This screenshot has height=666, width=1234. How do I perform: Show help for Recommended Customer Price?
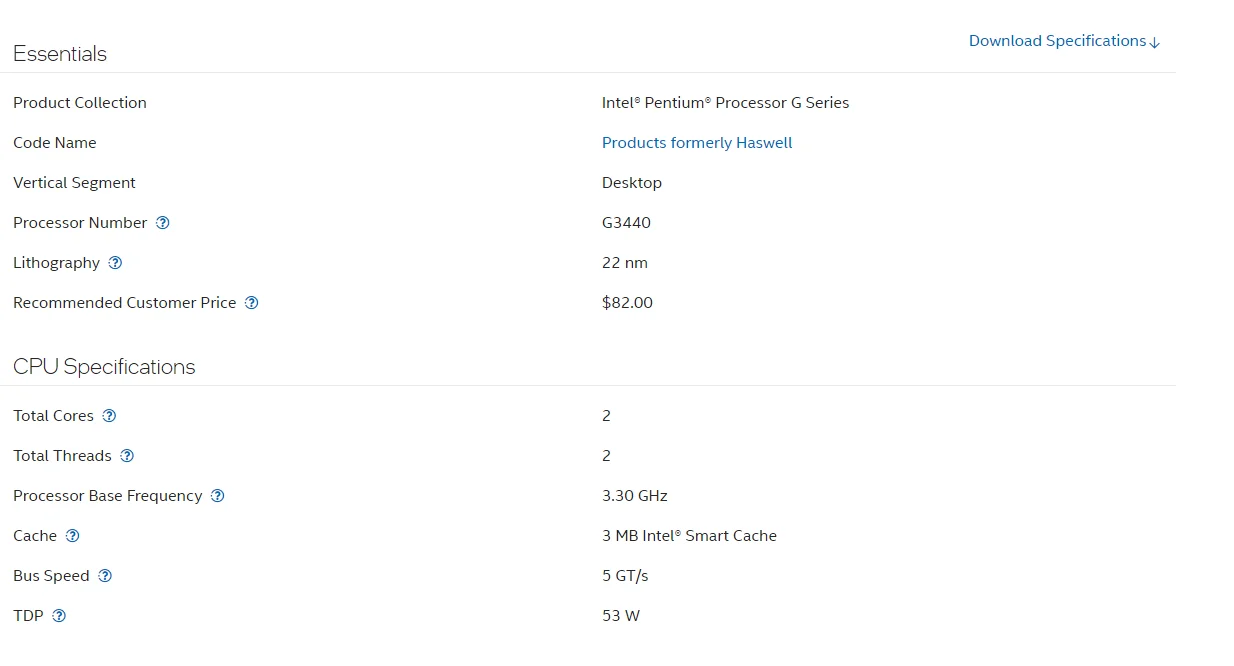coord(252,303)
